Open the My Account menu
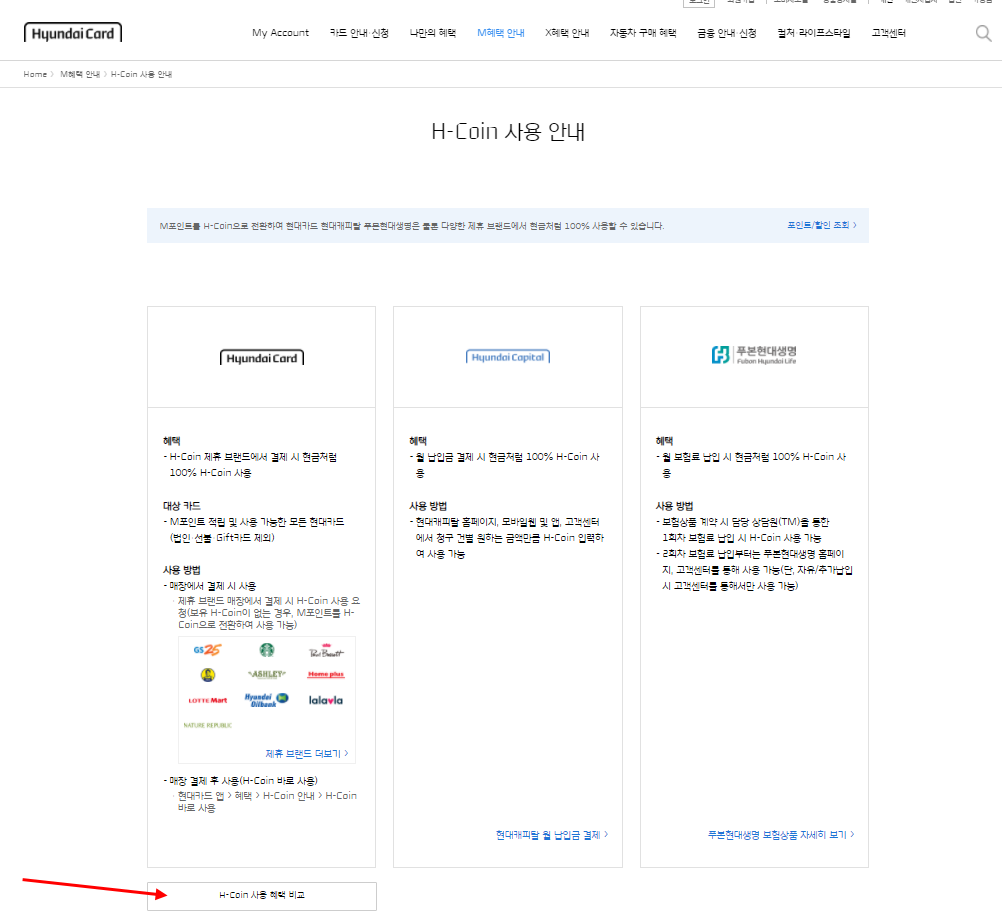This screenshot has height=916, width=1002. click(x=281, y=33)
